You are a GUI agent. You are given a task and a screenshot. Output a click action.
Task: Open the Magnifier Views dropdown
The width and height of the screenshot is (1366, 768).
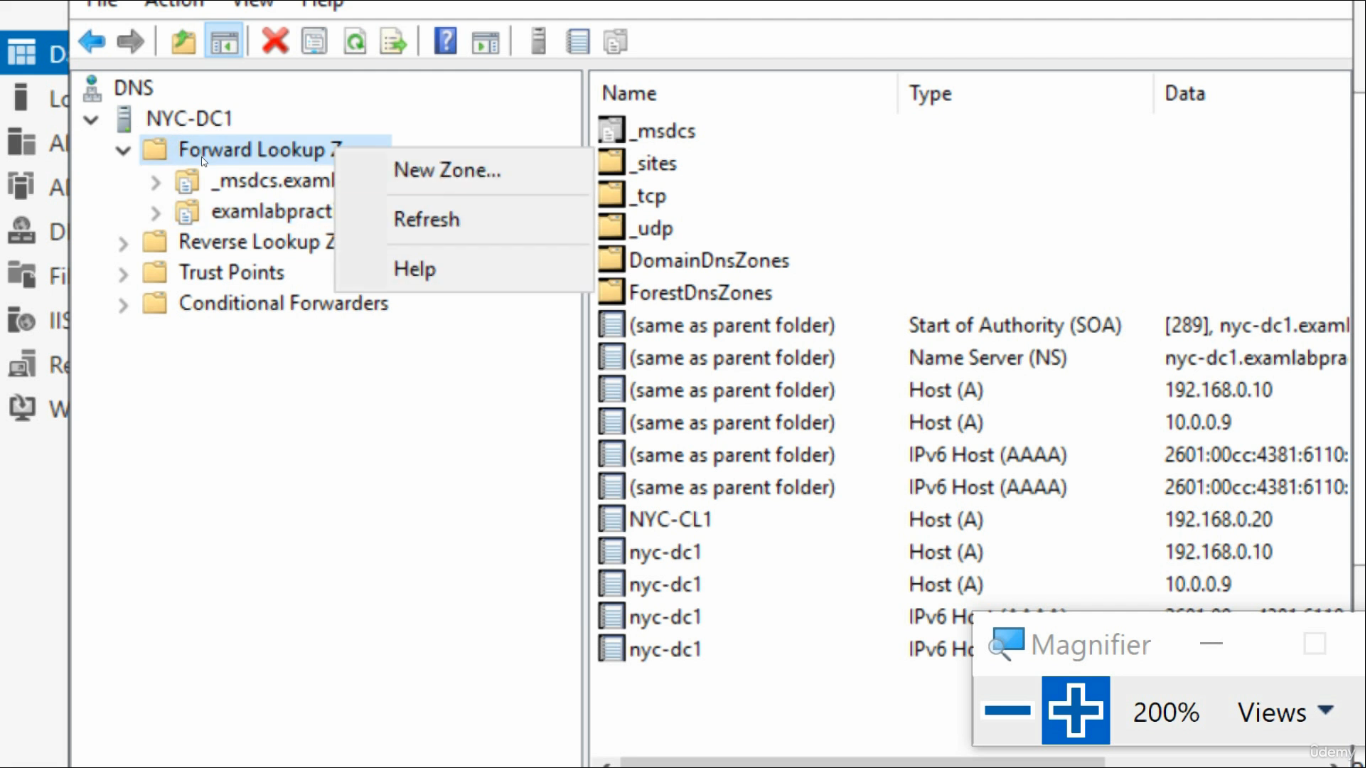(x=1285, y=712)
